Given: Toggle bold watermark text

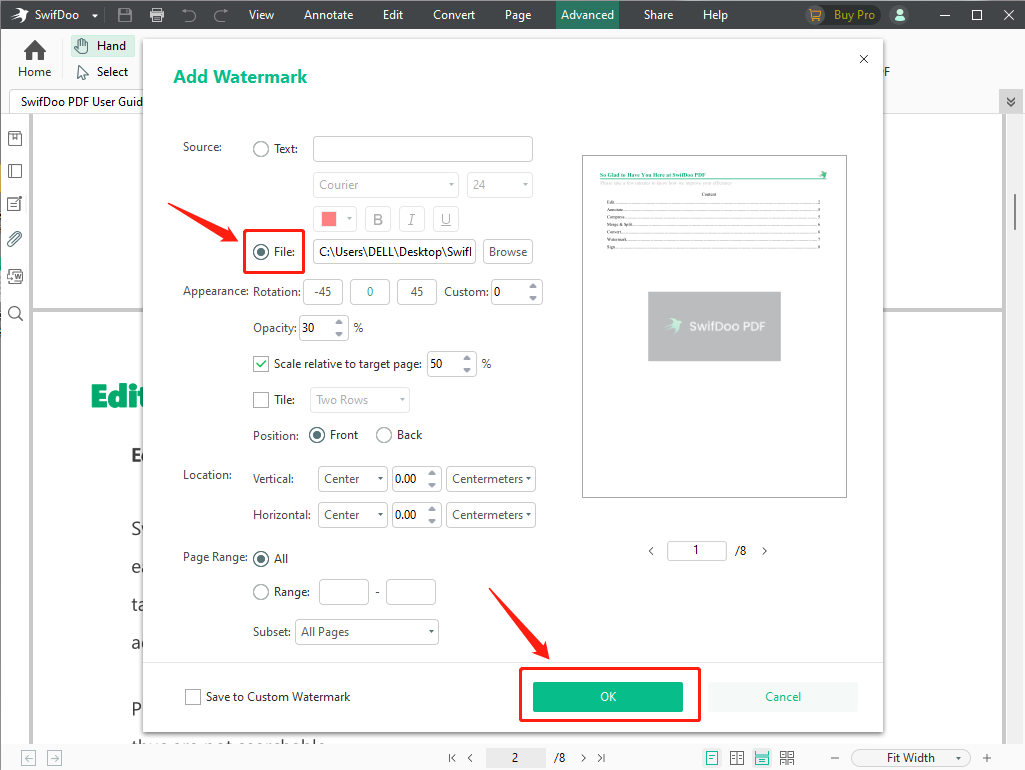Looking at the screenshot, I should pyautogui.click(x=378, y=219).
